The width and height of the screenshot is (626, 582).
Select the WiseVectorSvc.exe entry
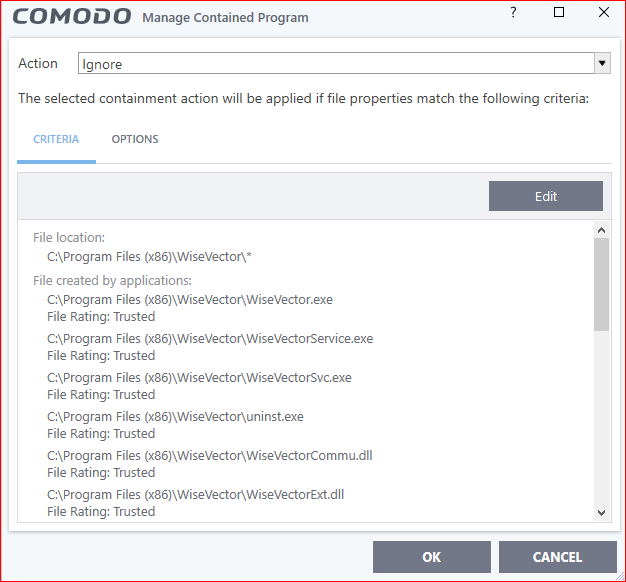[x=199, y=377]
